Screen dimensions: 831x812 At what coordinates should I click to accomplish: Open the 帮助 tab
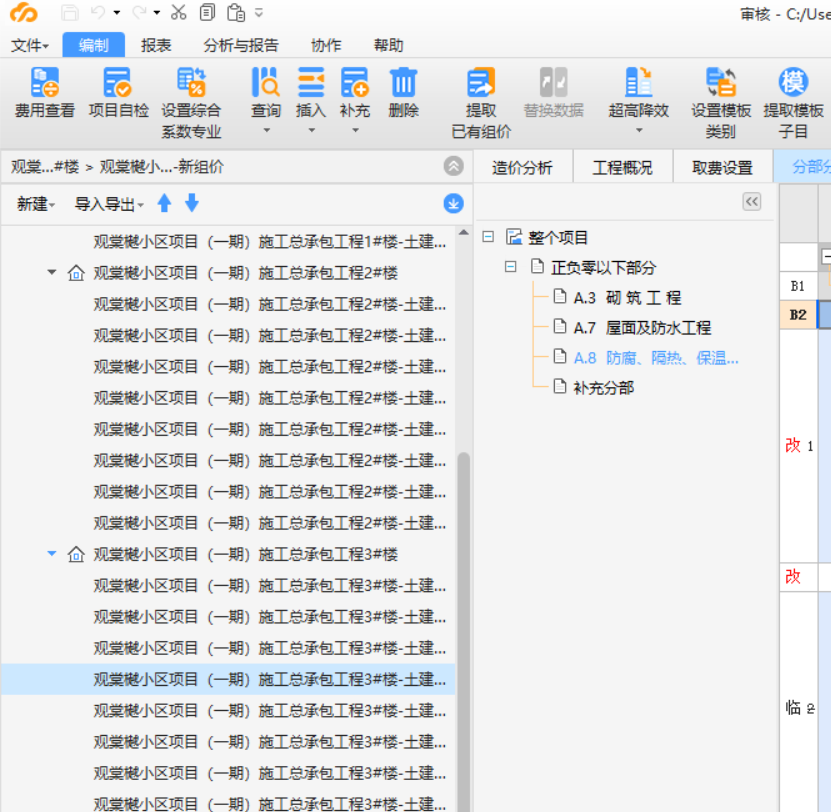click(388, 46)
